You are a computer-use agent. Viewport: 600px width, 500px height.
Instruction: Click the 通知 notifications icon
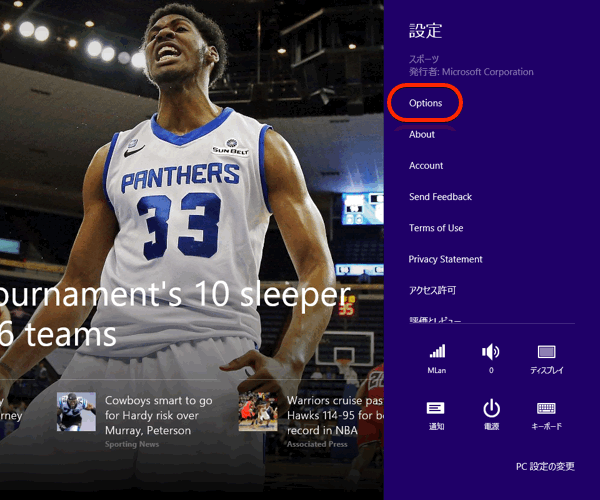coord(437,409)
